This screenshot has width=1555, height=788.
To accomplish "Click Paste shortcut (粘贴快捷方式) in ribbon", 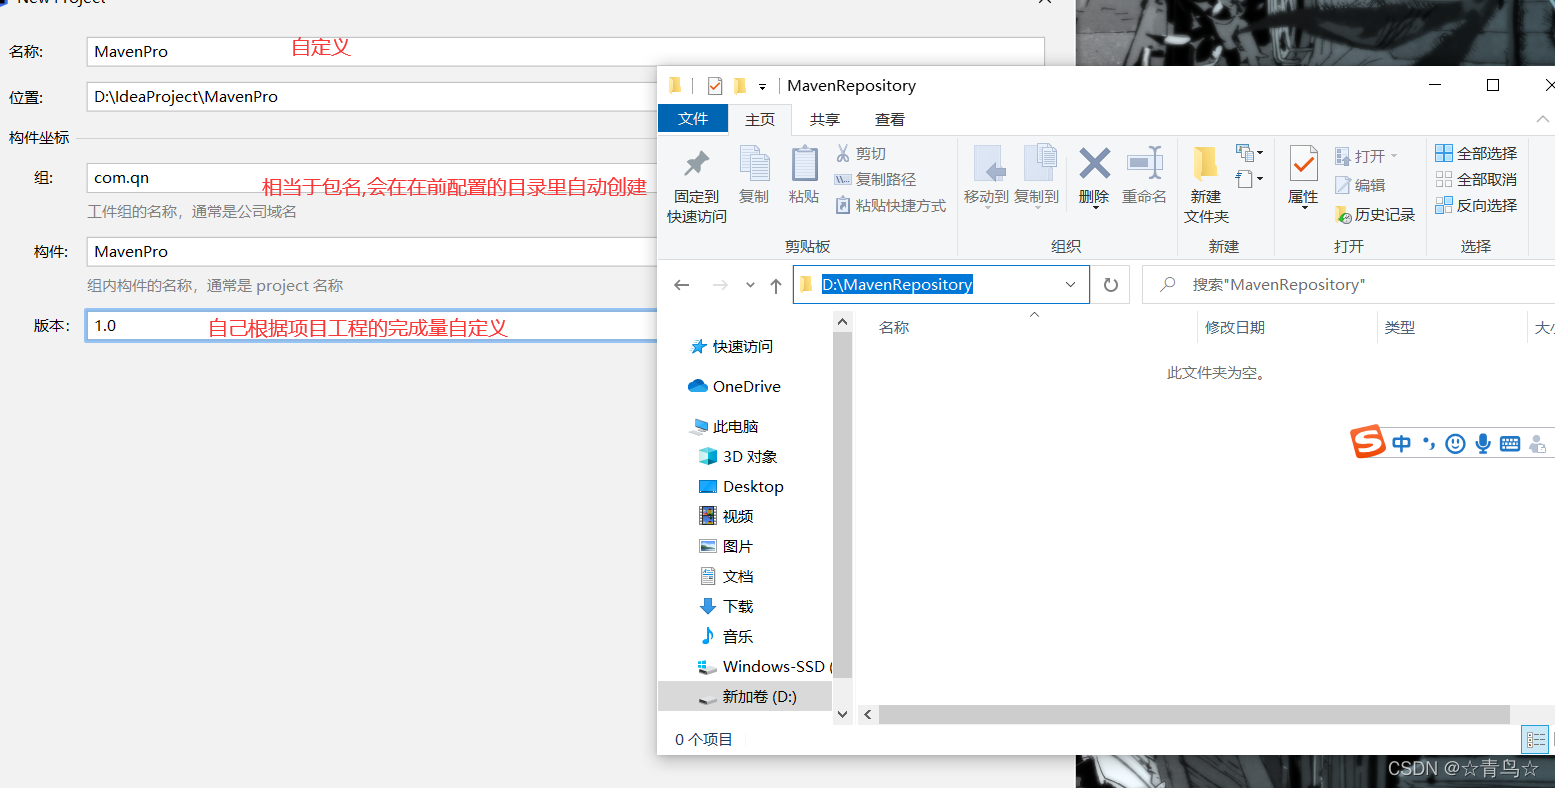I will point(890,205).
